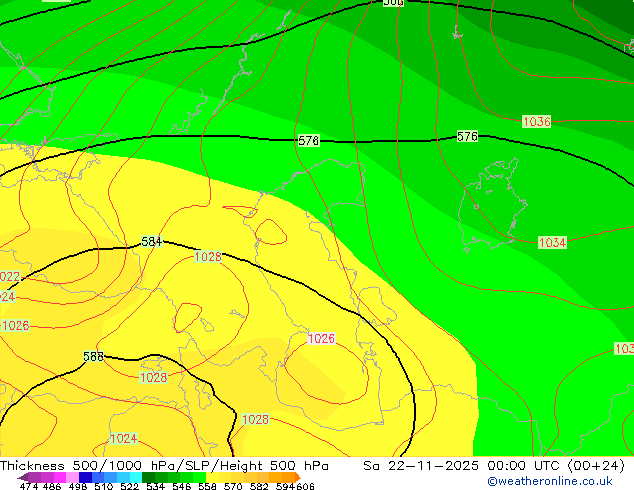Pick the cyan legend swatch before 534
Viewport: 634px width, 490px height.
(136, 477)
